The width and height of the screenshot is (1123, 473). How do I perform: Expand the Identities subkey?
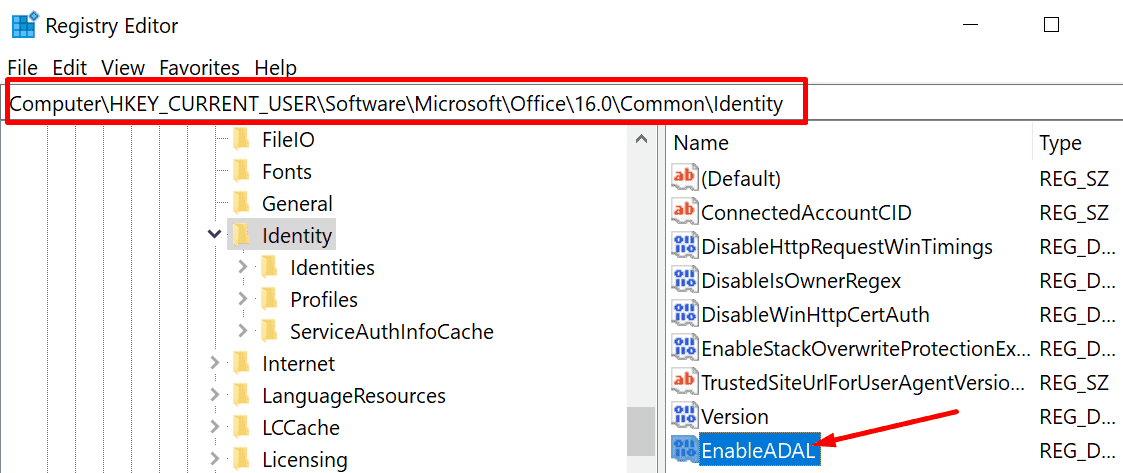[242, 267]
